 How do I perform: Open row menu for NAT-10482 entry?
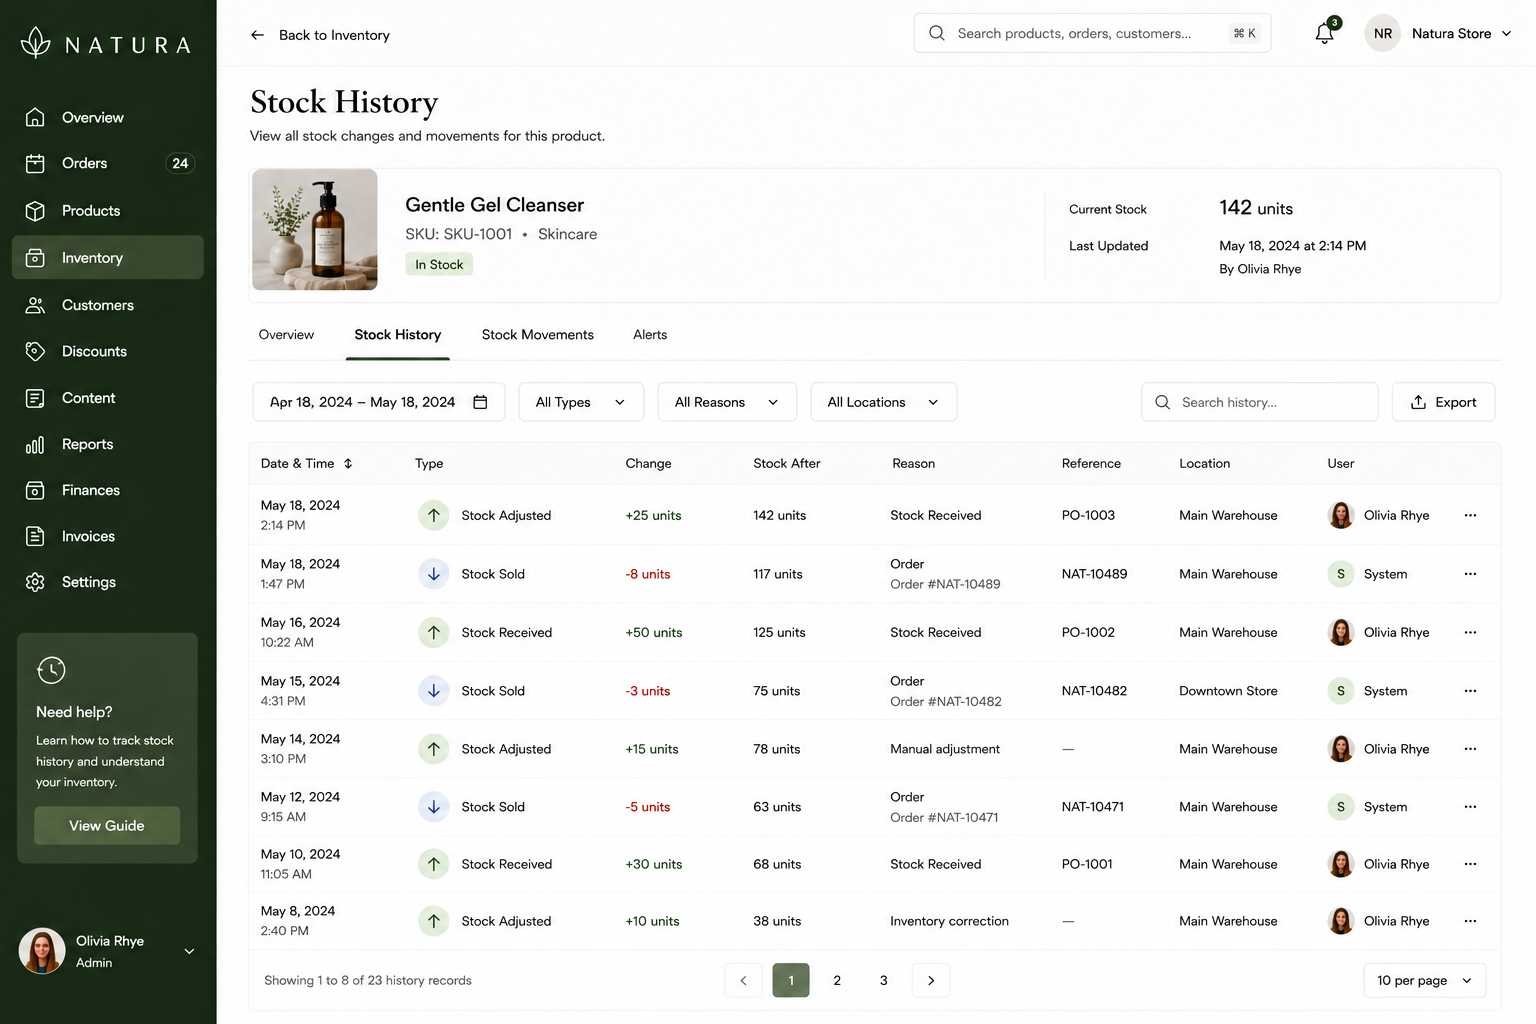click(1470, 691)
